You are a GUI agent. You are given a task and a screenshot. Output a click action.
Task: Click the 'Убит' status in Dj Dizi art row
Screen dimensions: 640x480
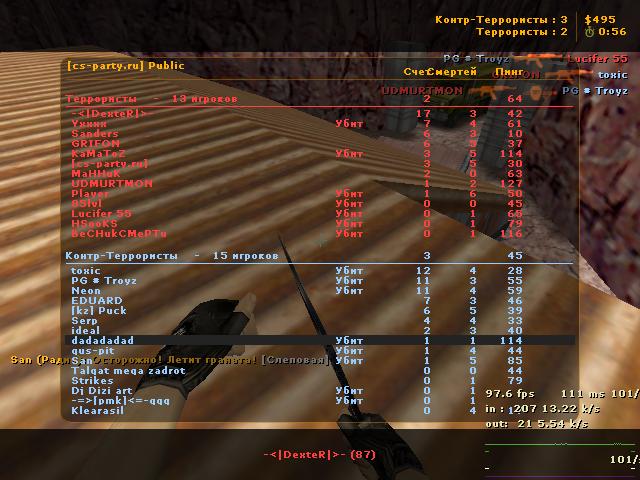(349, 391)
